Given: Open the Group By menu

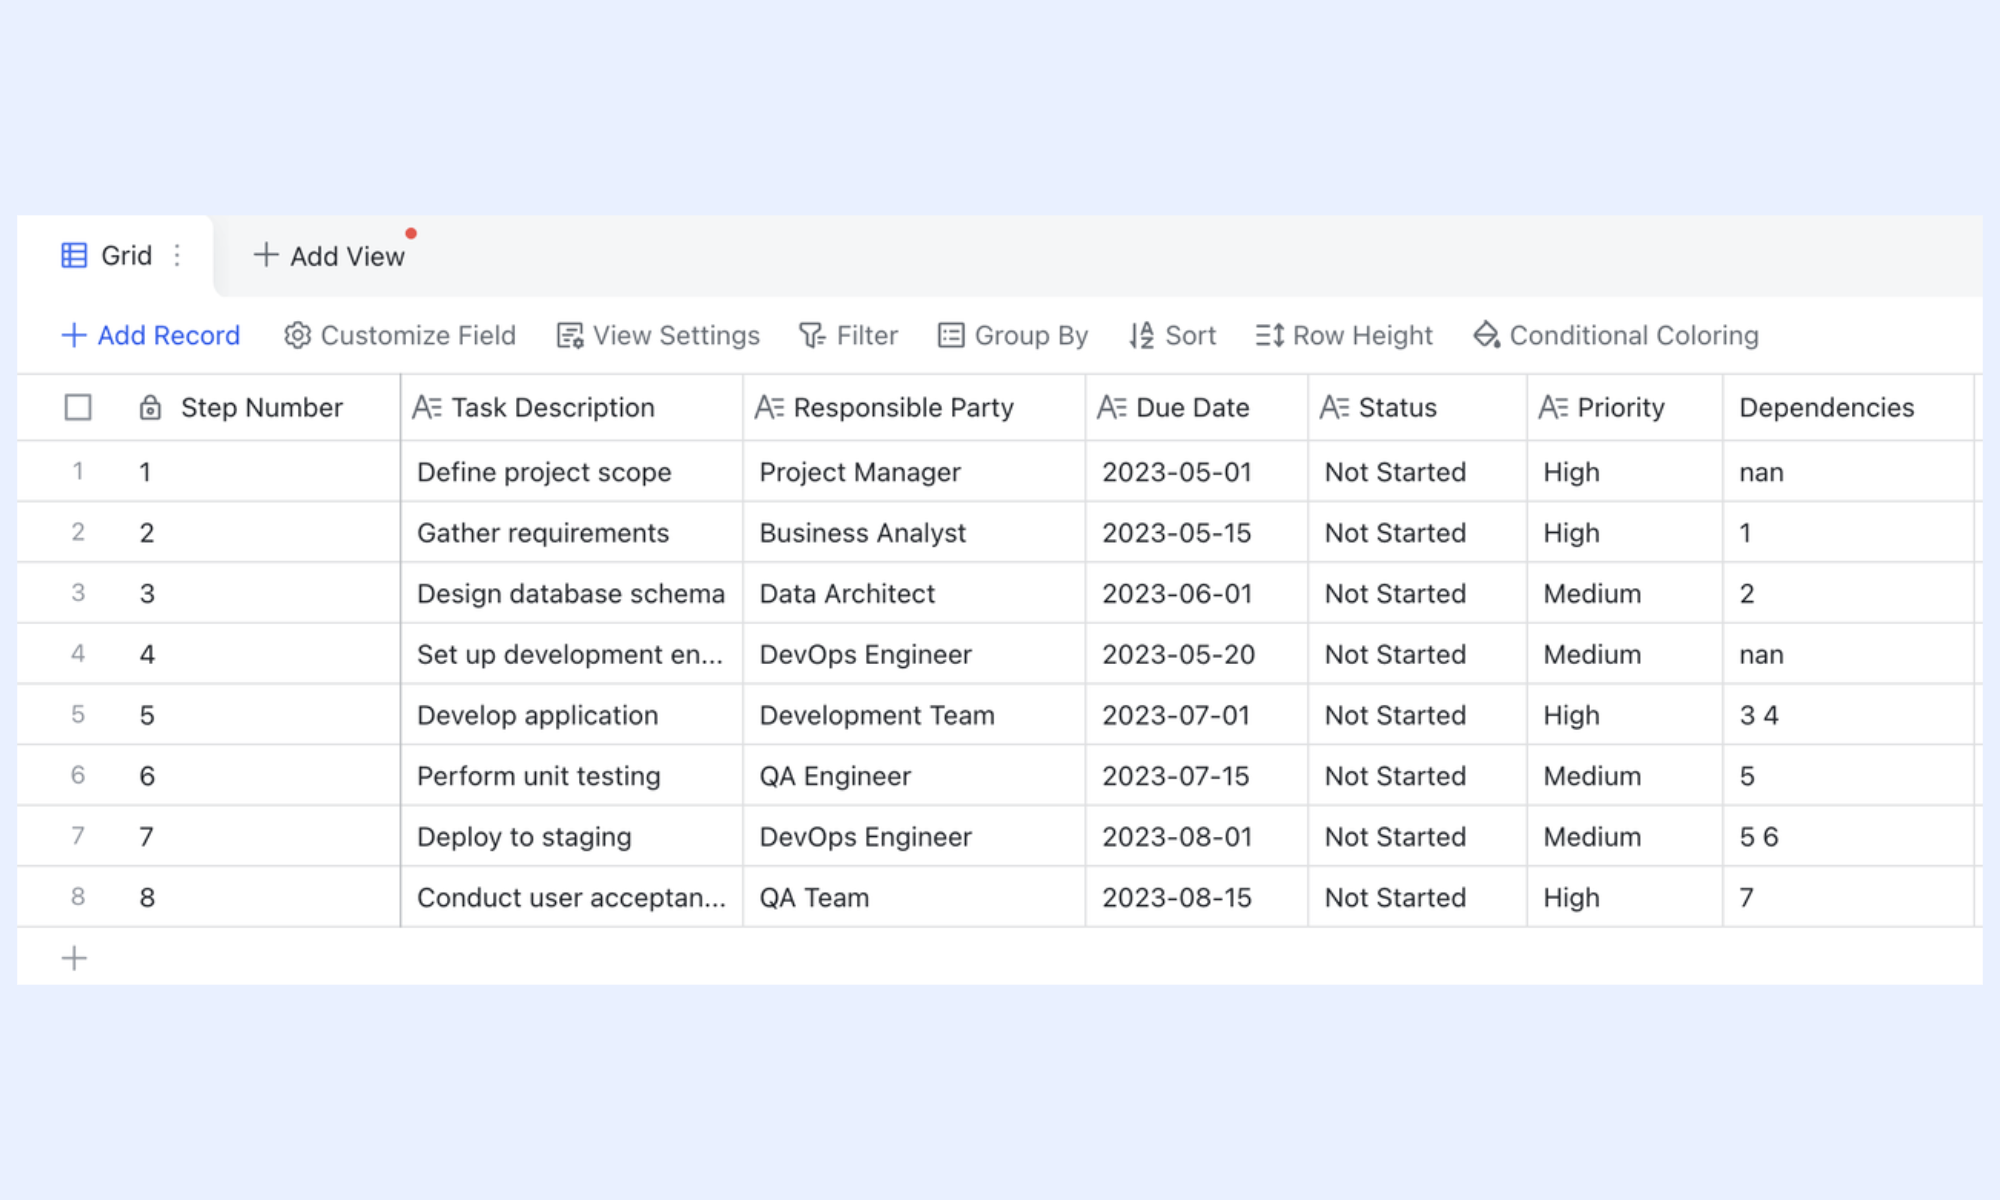Looking at the screenshot, I should click(1012, 335).
